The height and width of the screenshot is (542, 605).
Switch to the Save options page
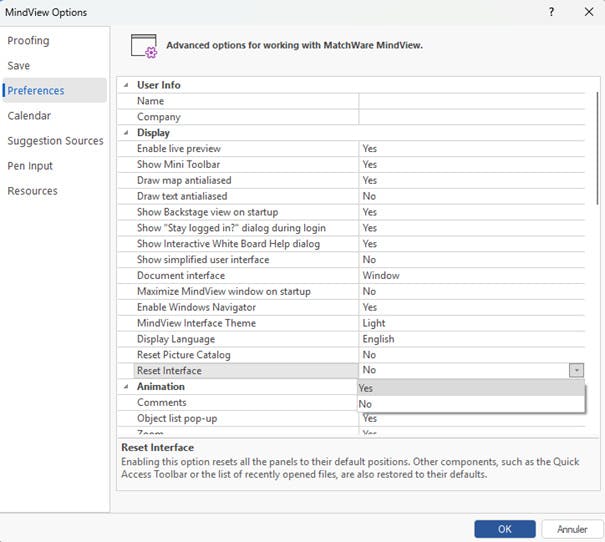click(19, 66)
